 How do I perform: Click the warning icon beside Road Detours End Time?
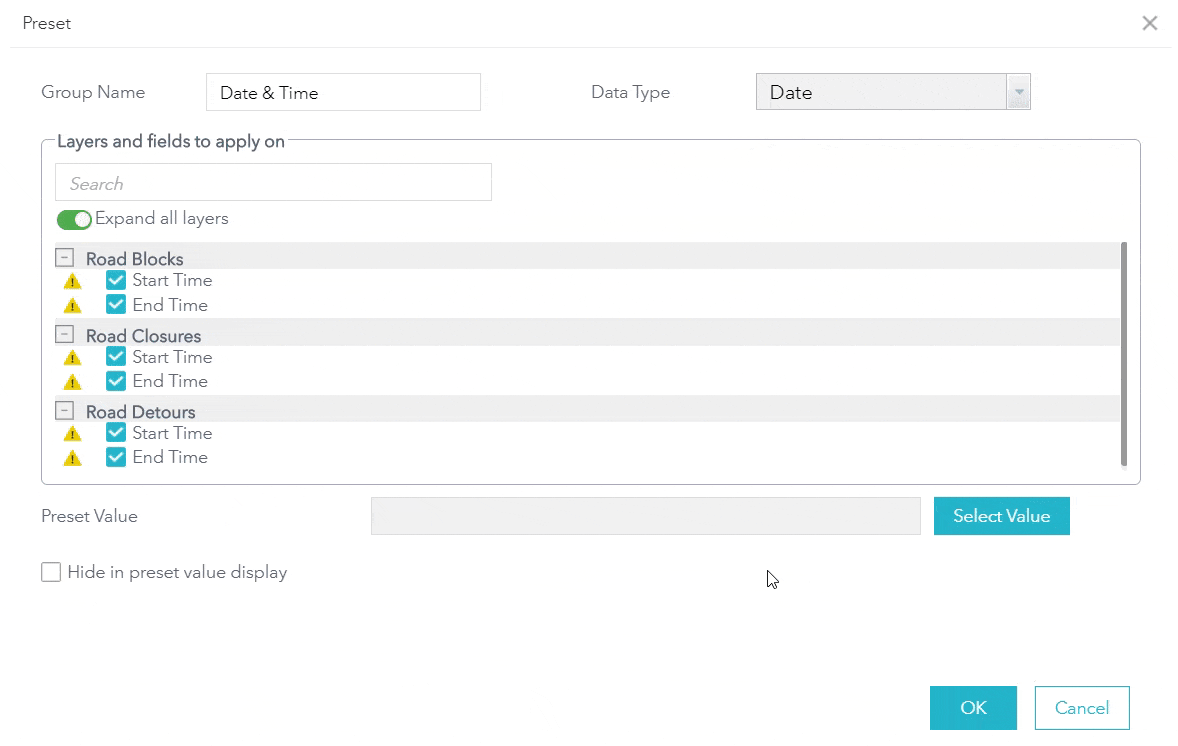pos(72,457)
